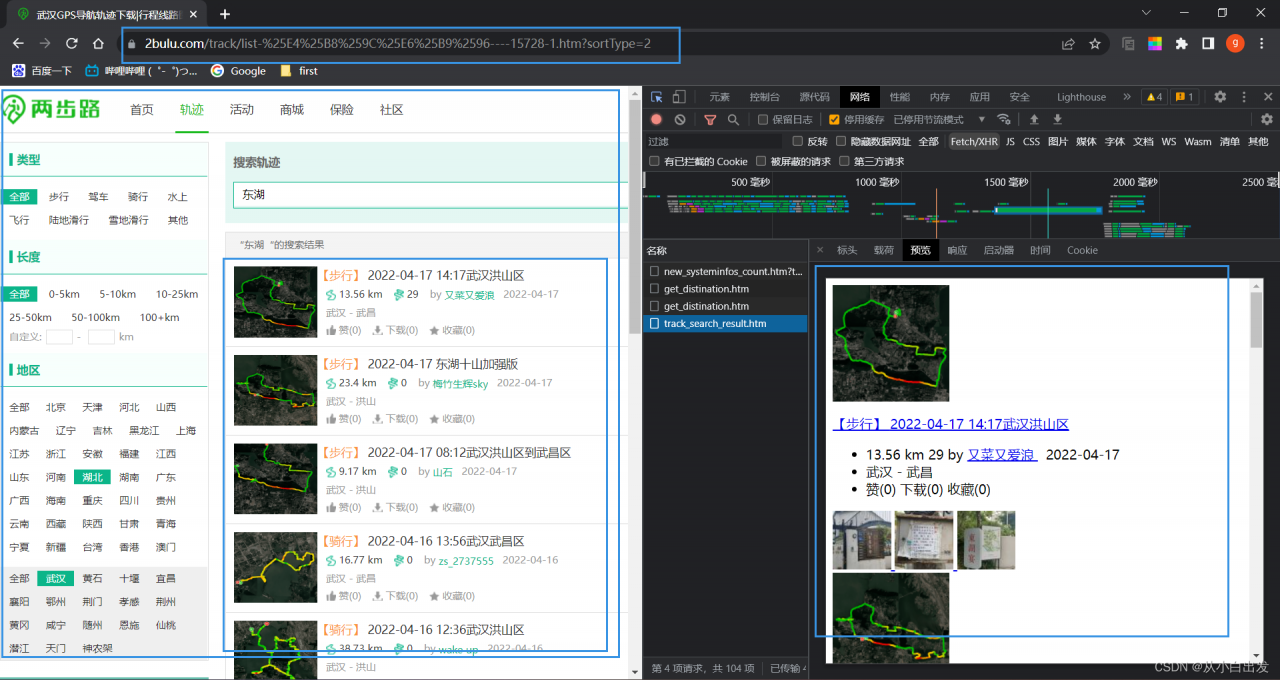Open DevTools settings gear in the top bar
Image resolution: width=1280 pixels, height=680 pixels.
1220,97
